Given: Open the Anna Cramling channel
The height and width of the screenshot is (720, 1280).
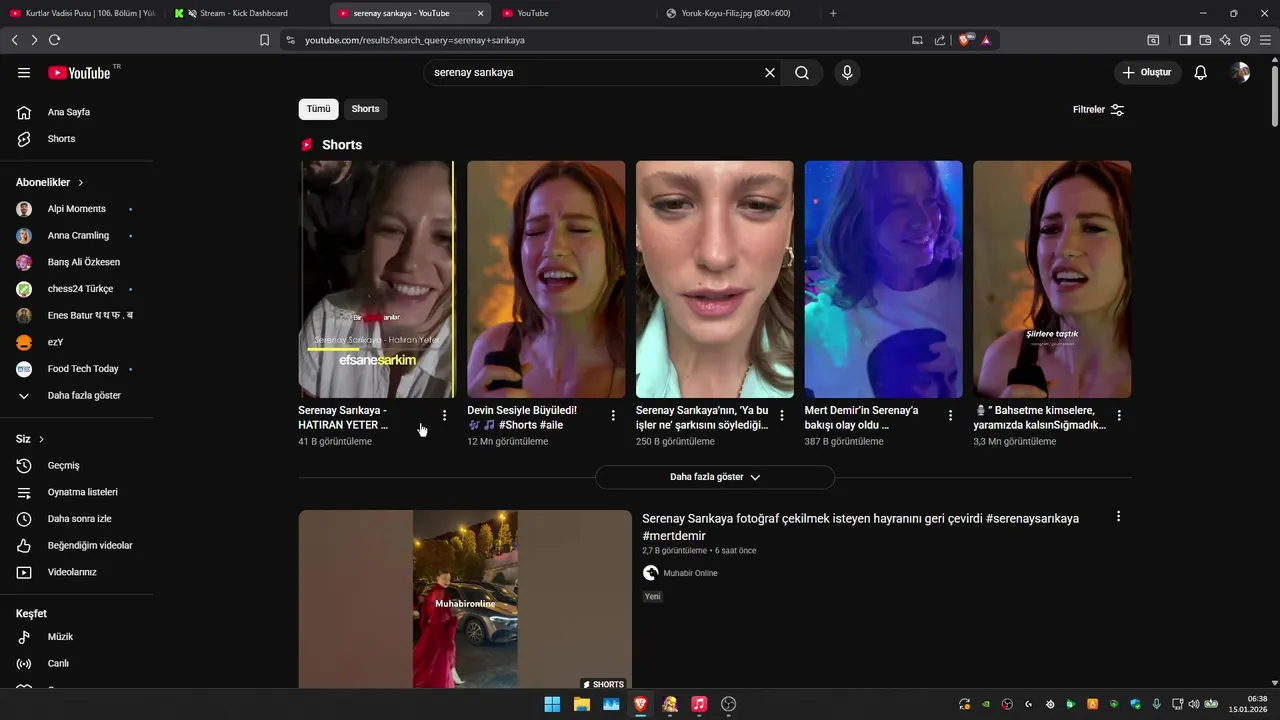Looking at the screenshot, I should point(77,236).
